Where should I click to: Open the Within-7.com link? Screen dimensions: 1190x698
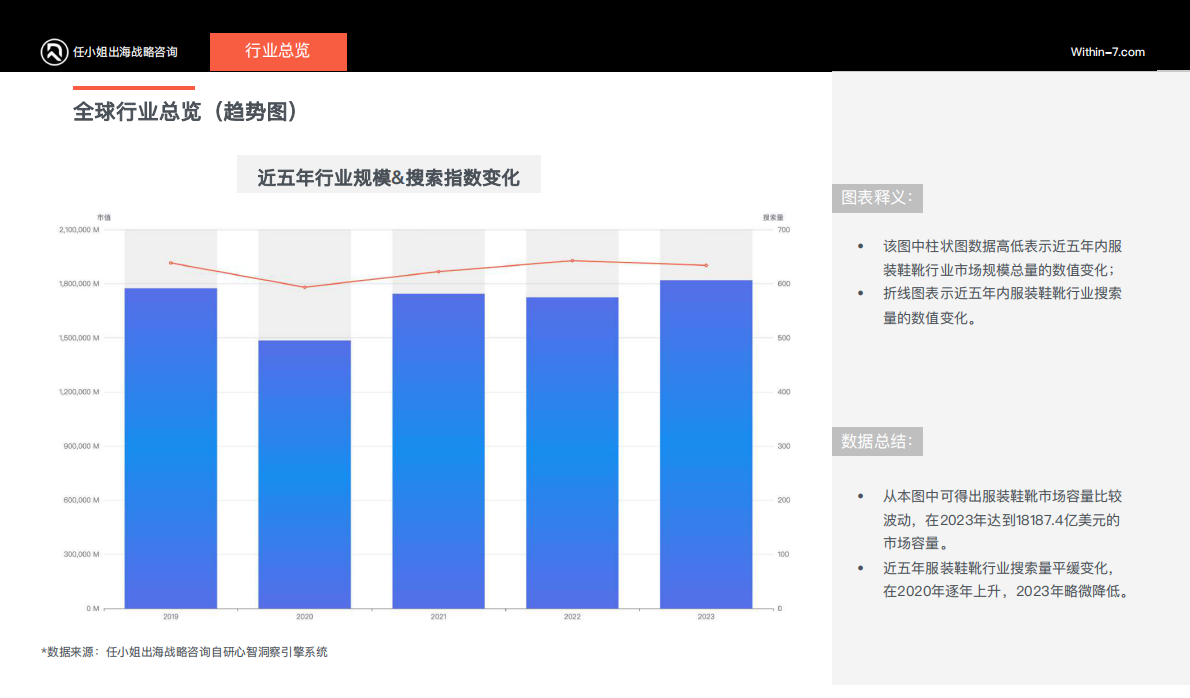click(x=1107, y=52)
